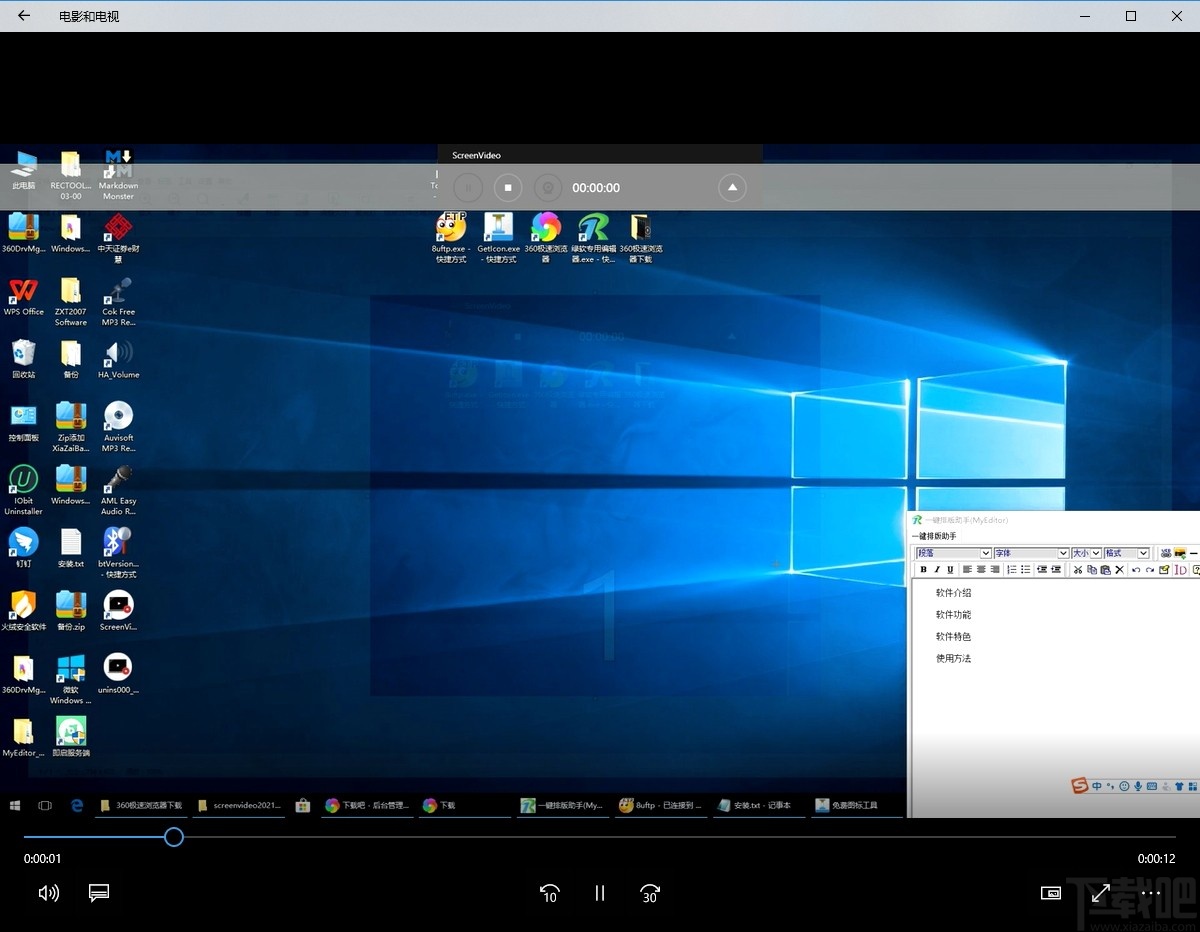The width and height of the screenshot is (1200, 932).
Task: Open the more options ellipsis menu
Action: [1151, 893]
